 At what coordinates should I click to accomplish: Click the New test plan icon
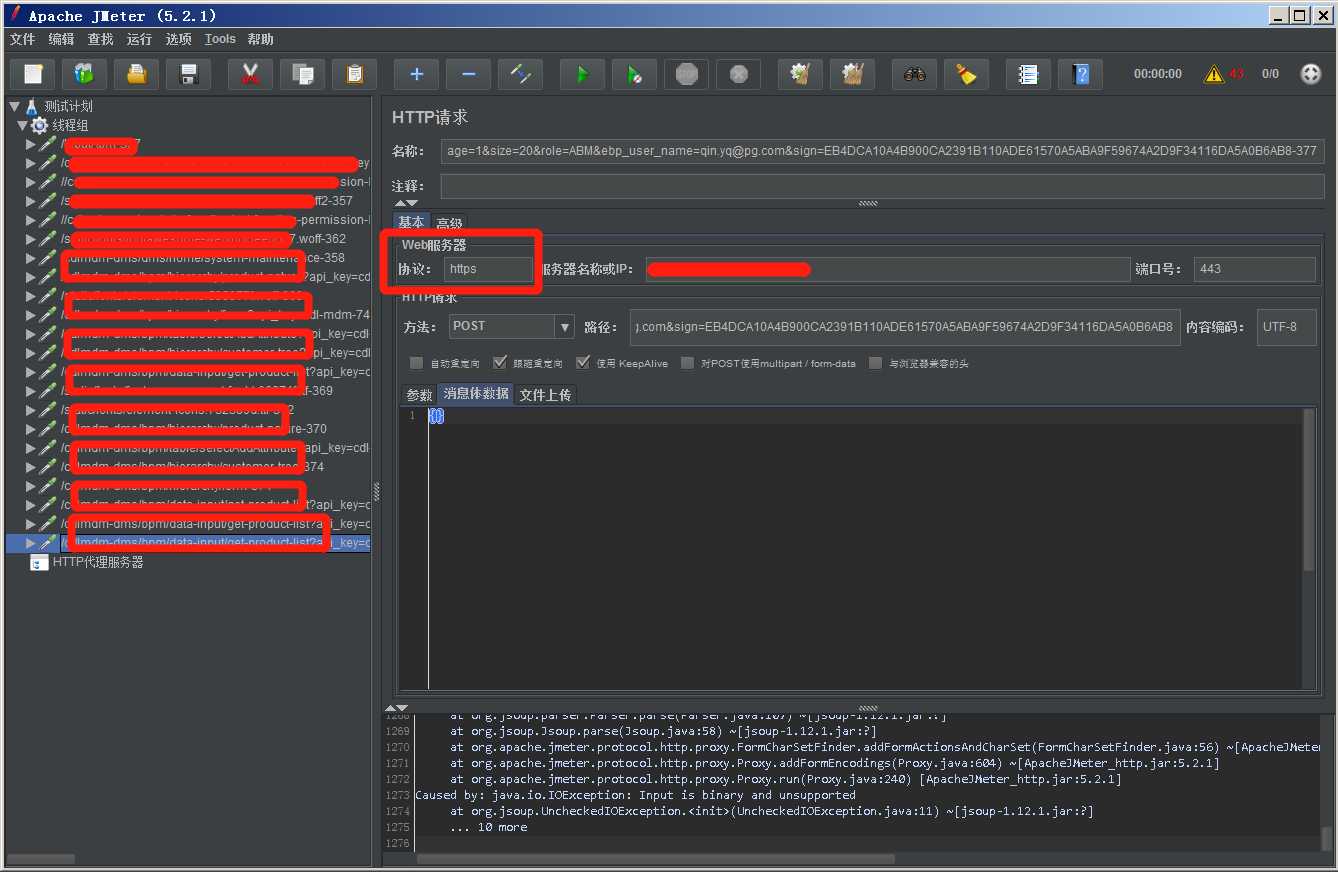[x=32, y=74]
